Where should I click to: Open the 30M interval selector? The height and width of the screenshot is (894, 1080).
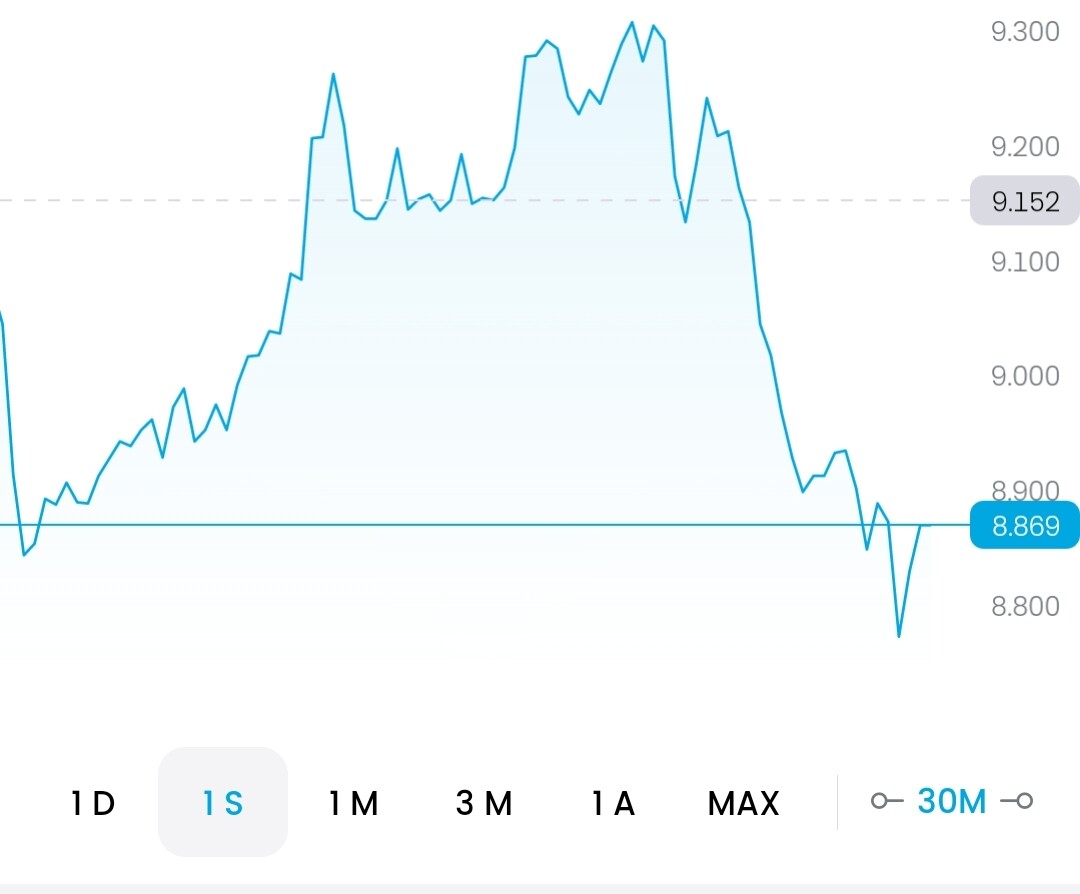[951, 801]
